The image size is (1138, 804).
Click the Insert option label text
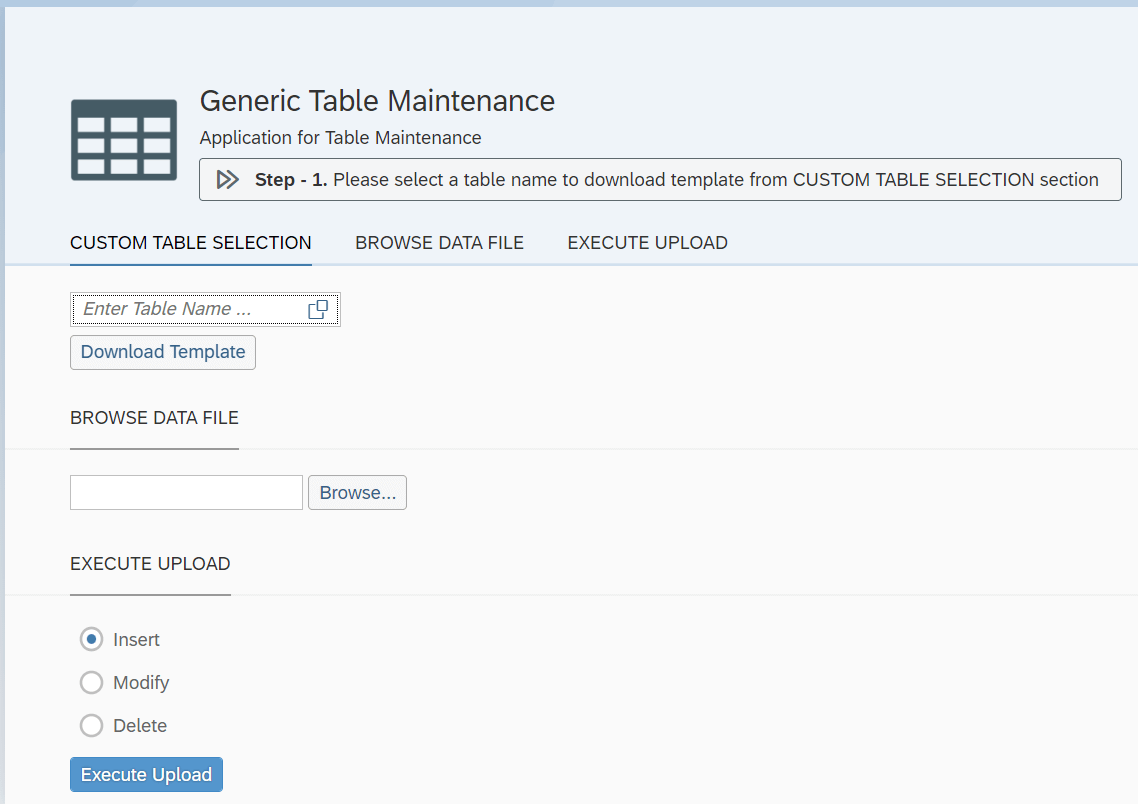click(136, 639)
